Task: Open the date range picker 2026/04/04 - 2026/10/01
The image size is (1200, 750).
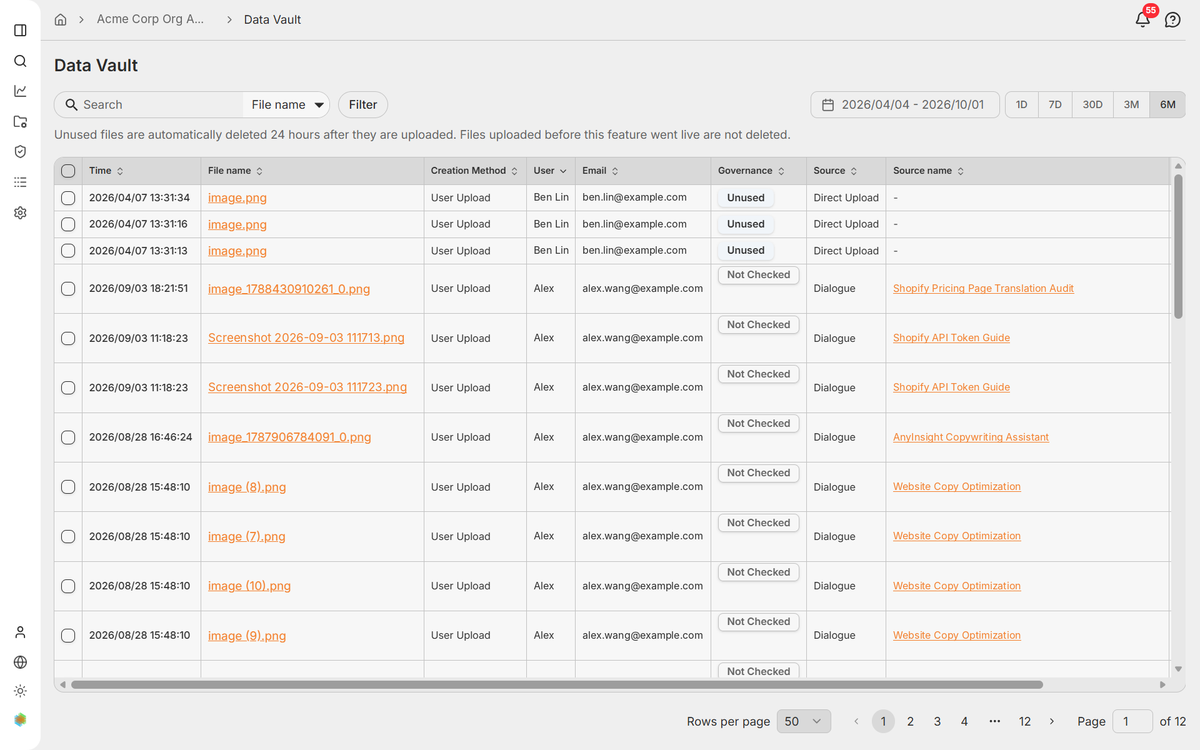Action: click(x=905, y=105)
